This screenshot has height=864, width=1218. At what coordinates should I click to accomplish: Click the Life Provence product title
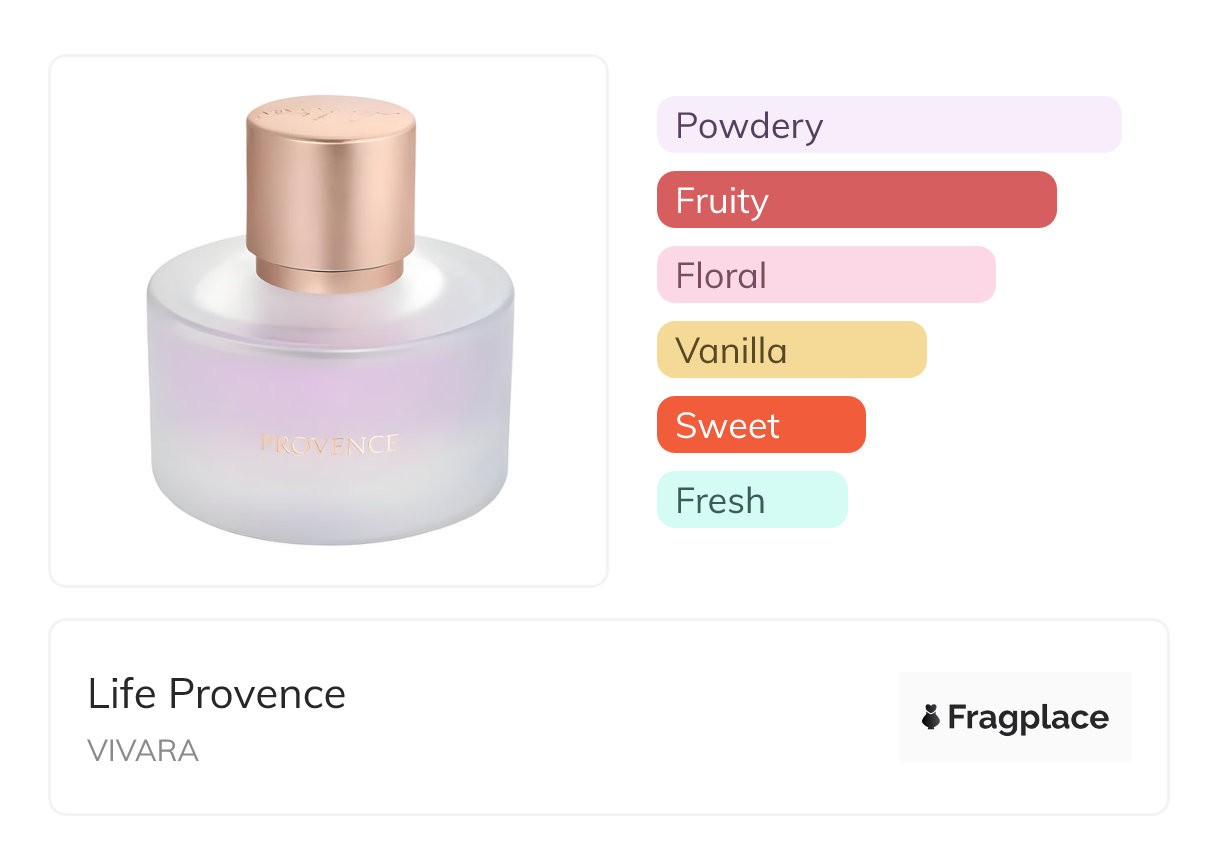click(217, 694)
